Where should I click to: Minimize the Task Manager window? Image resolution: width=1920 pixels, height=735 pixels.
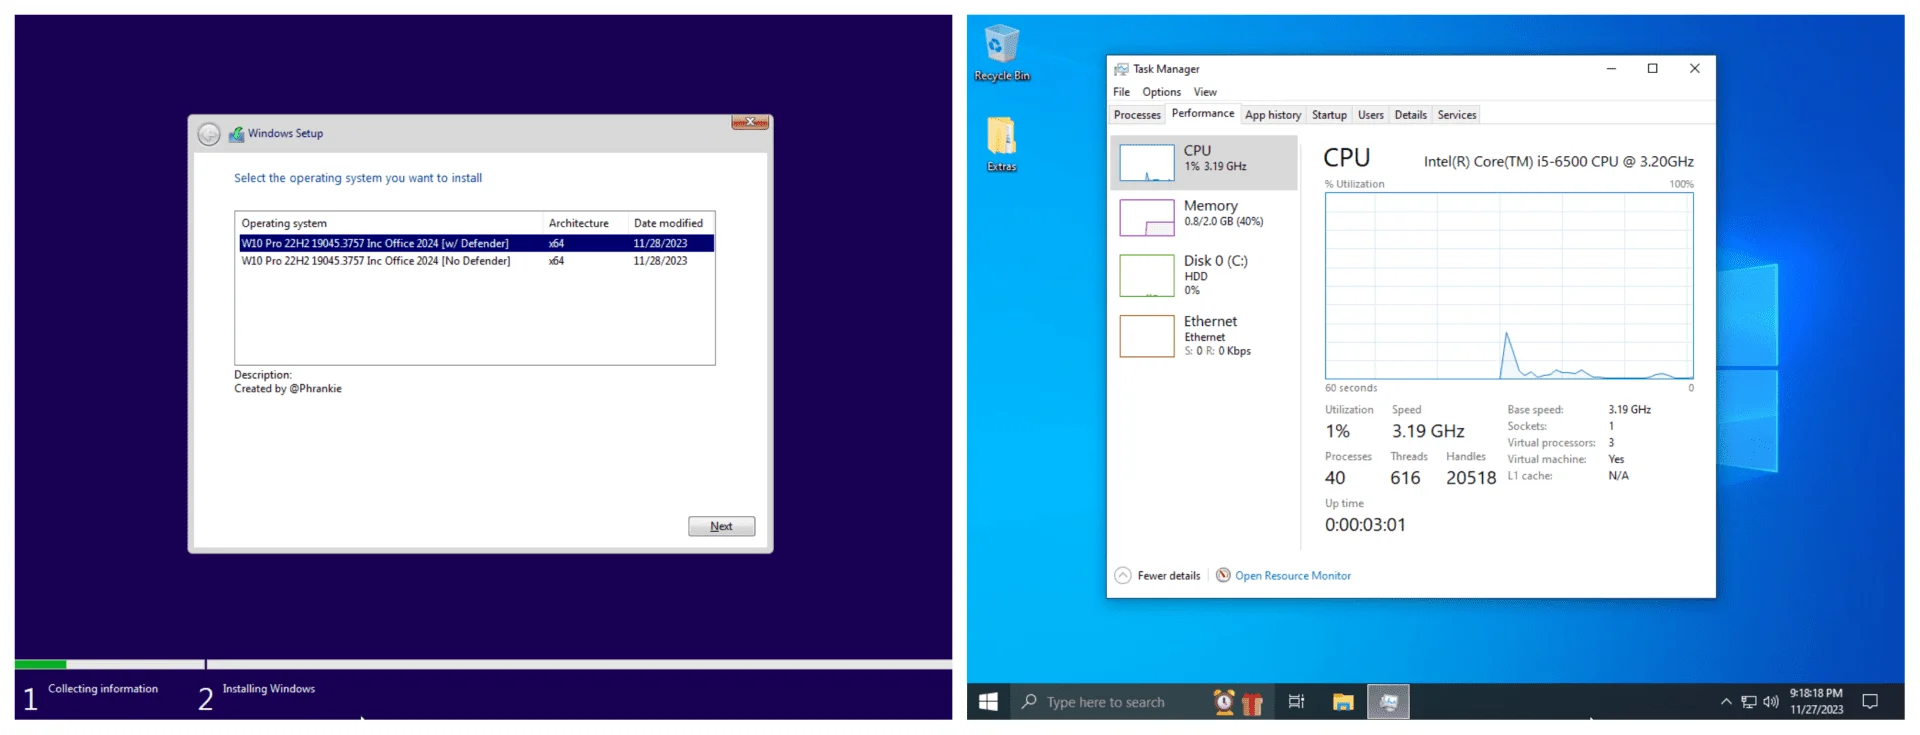click(x=1611, y=69)
